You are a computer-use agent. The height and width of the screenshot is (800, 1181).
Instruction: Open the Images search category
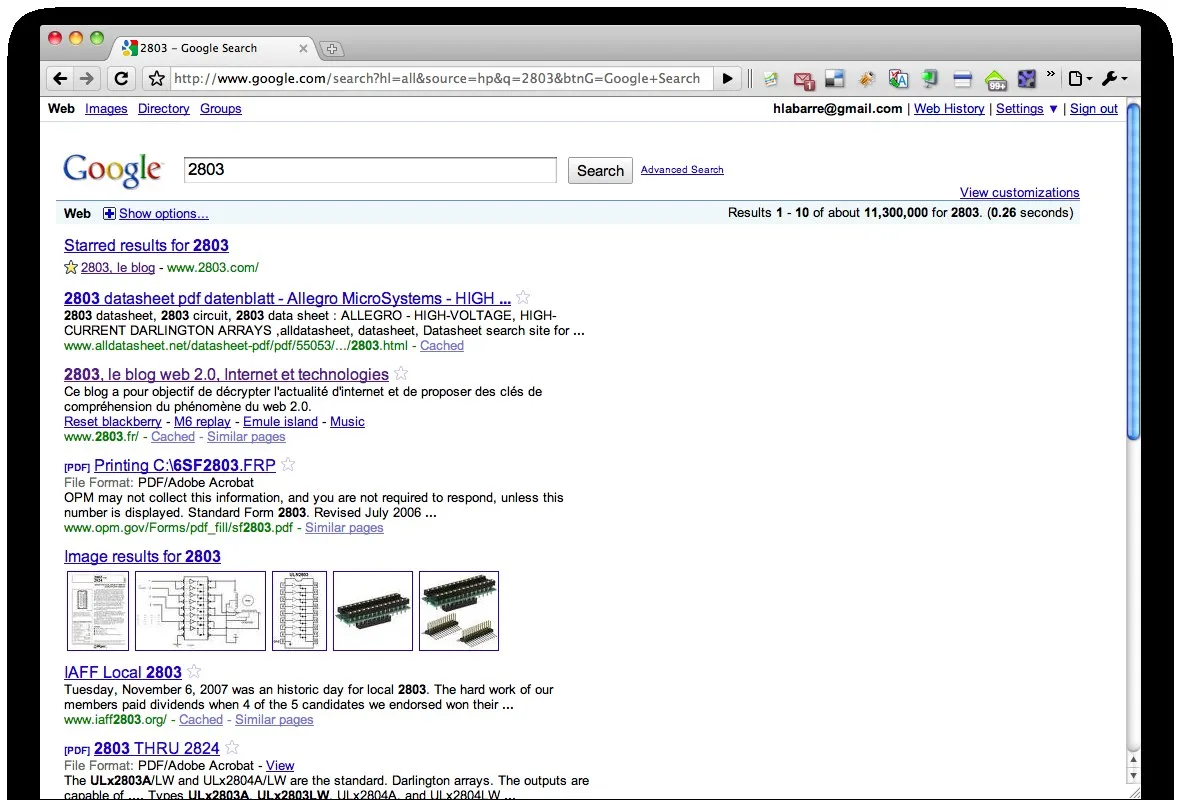click(106, 108)
